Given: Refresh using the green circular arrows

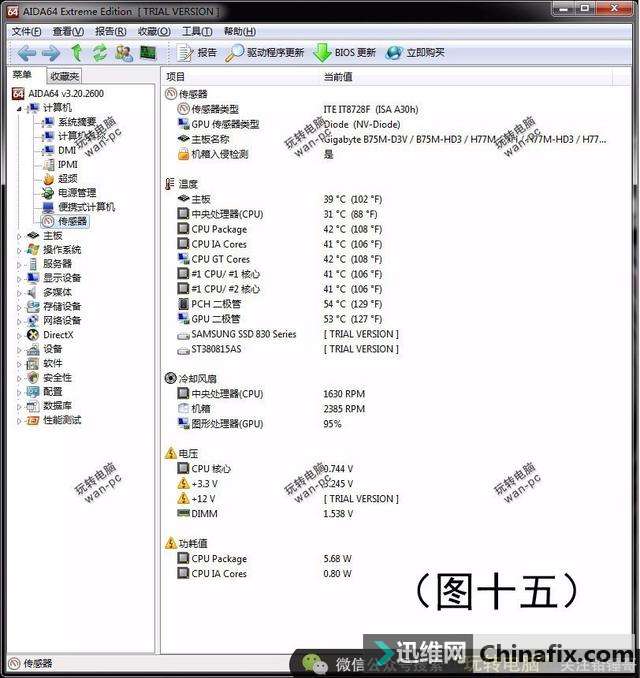Looking at the screenshot, I should 100,53.
